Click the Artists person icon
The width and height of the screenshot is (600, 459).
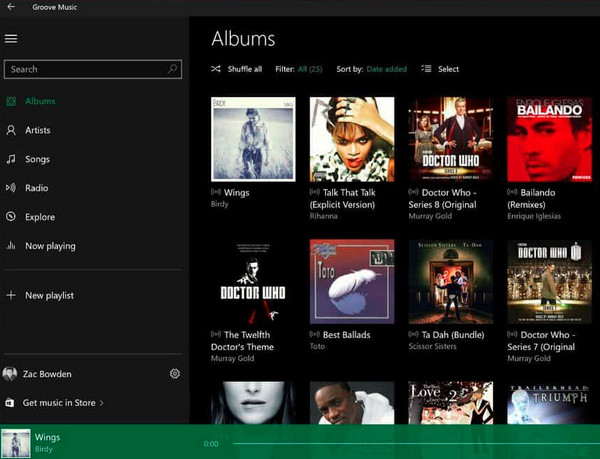(x=11, y=130)
